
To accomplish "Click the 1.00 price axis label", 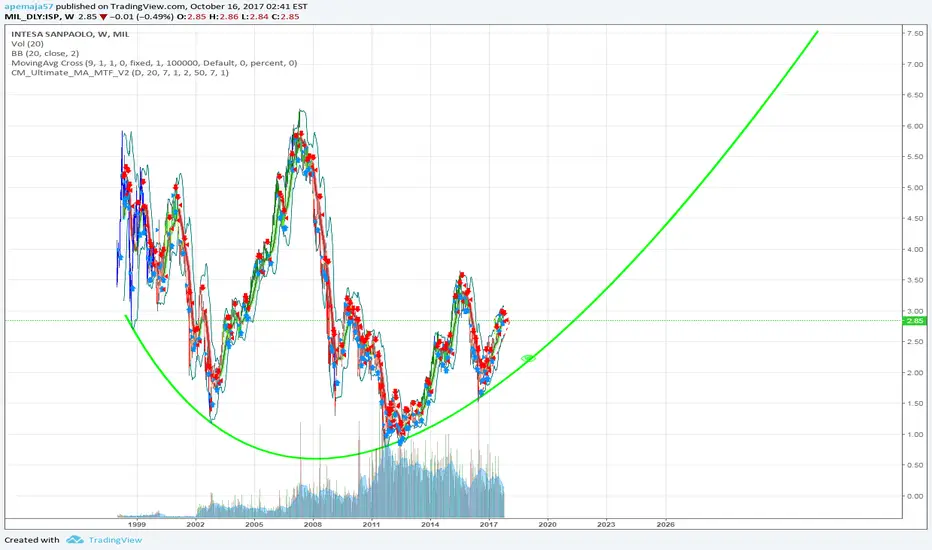I will click(914, 434).
